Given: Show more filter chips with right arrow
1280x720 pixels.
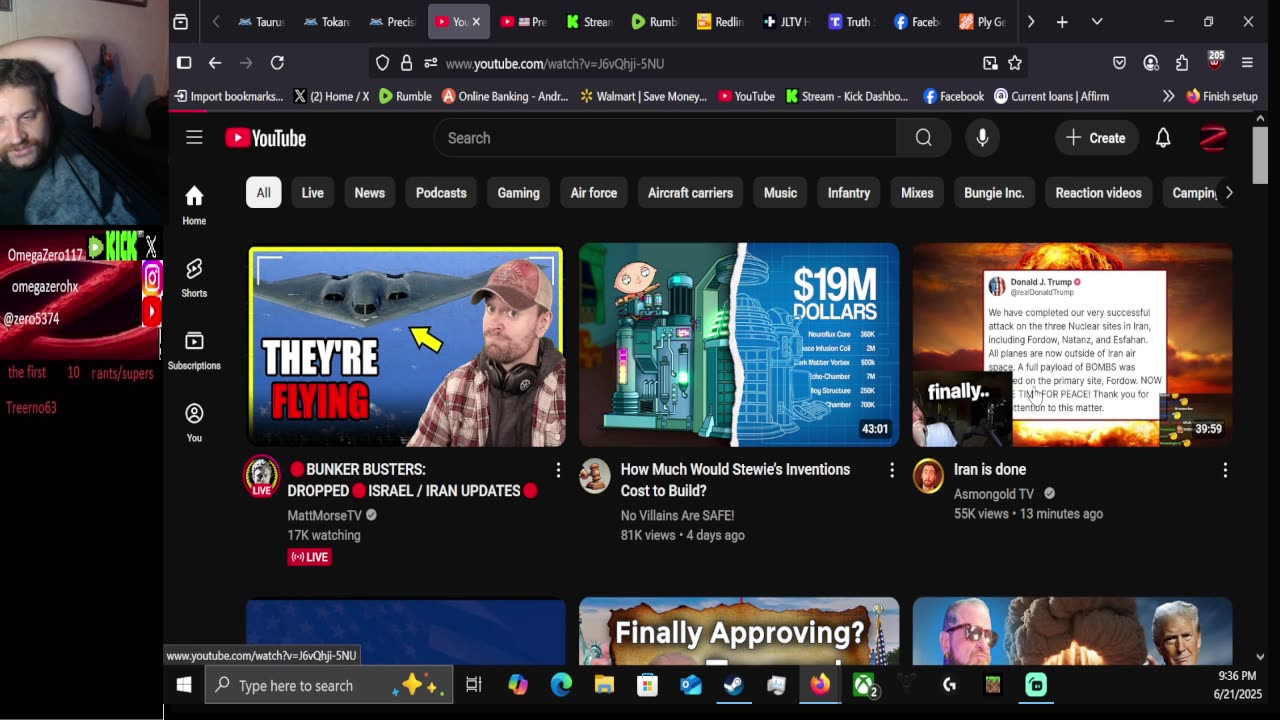Looking at the screenshot, I should pyautogui.click(x=1229, y=193).
